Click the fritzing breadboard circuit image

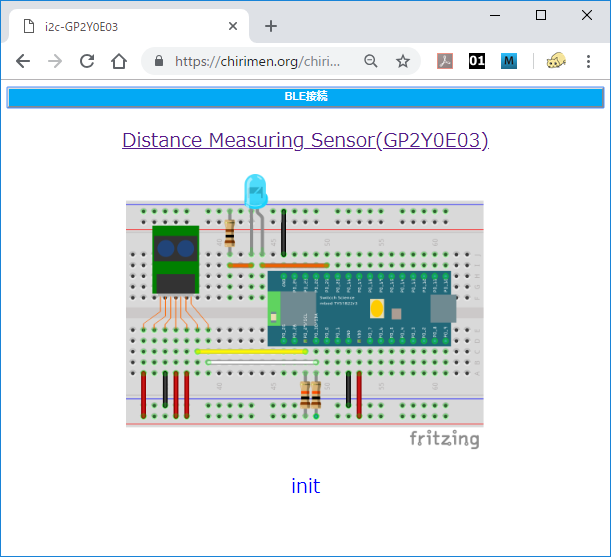[x=305, y=312]
